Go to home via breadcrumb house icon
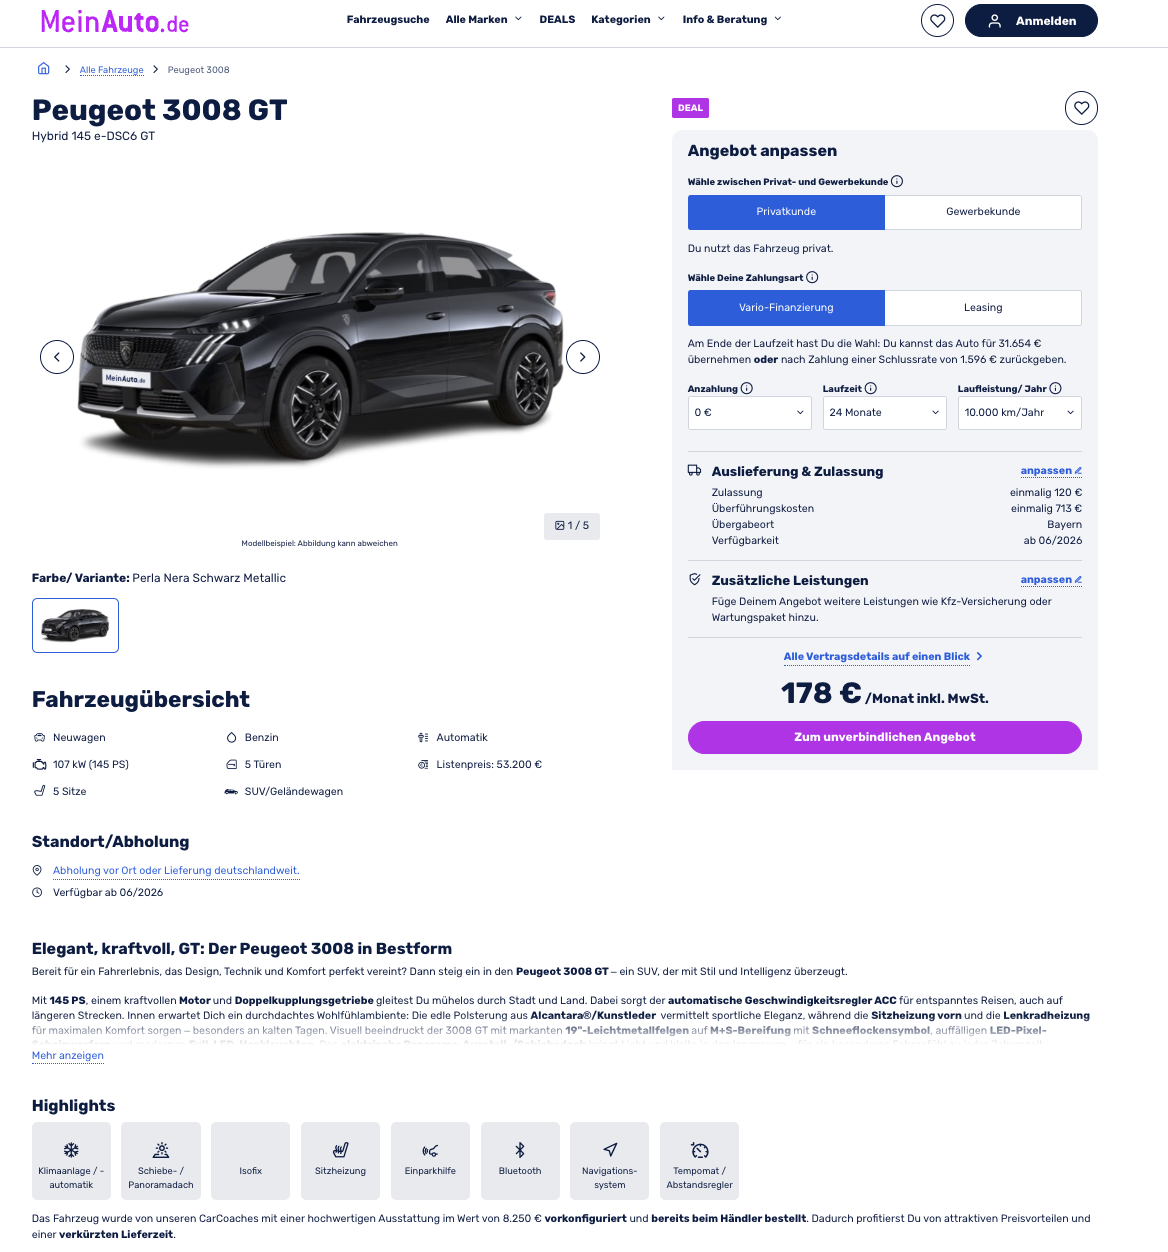Viewport: 1168px width, 1252px height. 43,69
